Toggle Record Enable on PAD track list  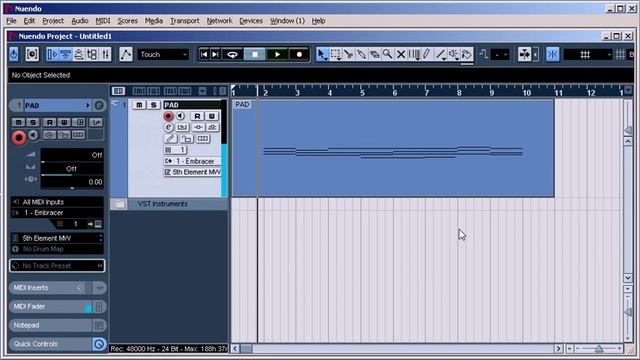pyautogui.click(x=168, y=116)
